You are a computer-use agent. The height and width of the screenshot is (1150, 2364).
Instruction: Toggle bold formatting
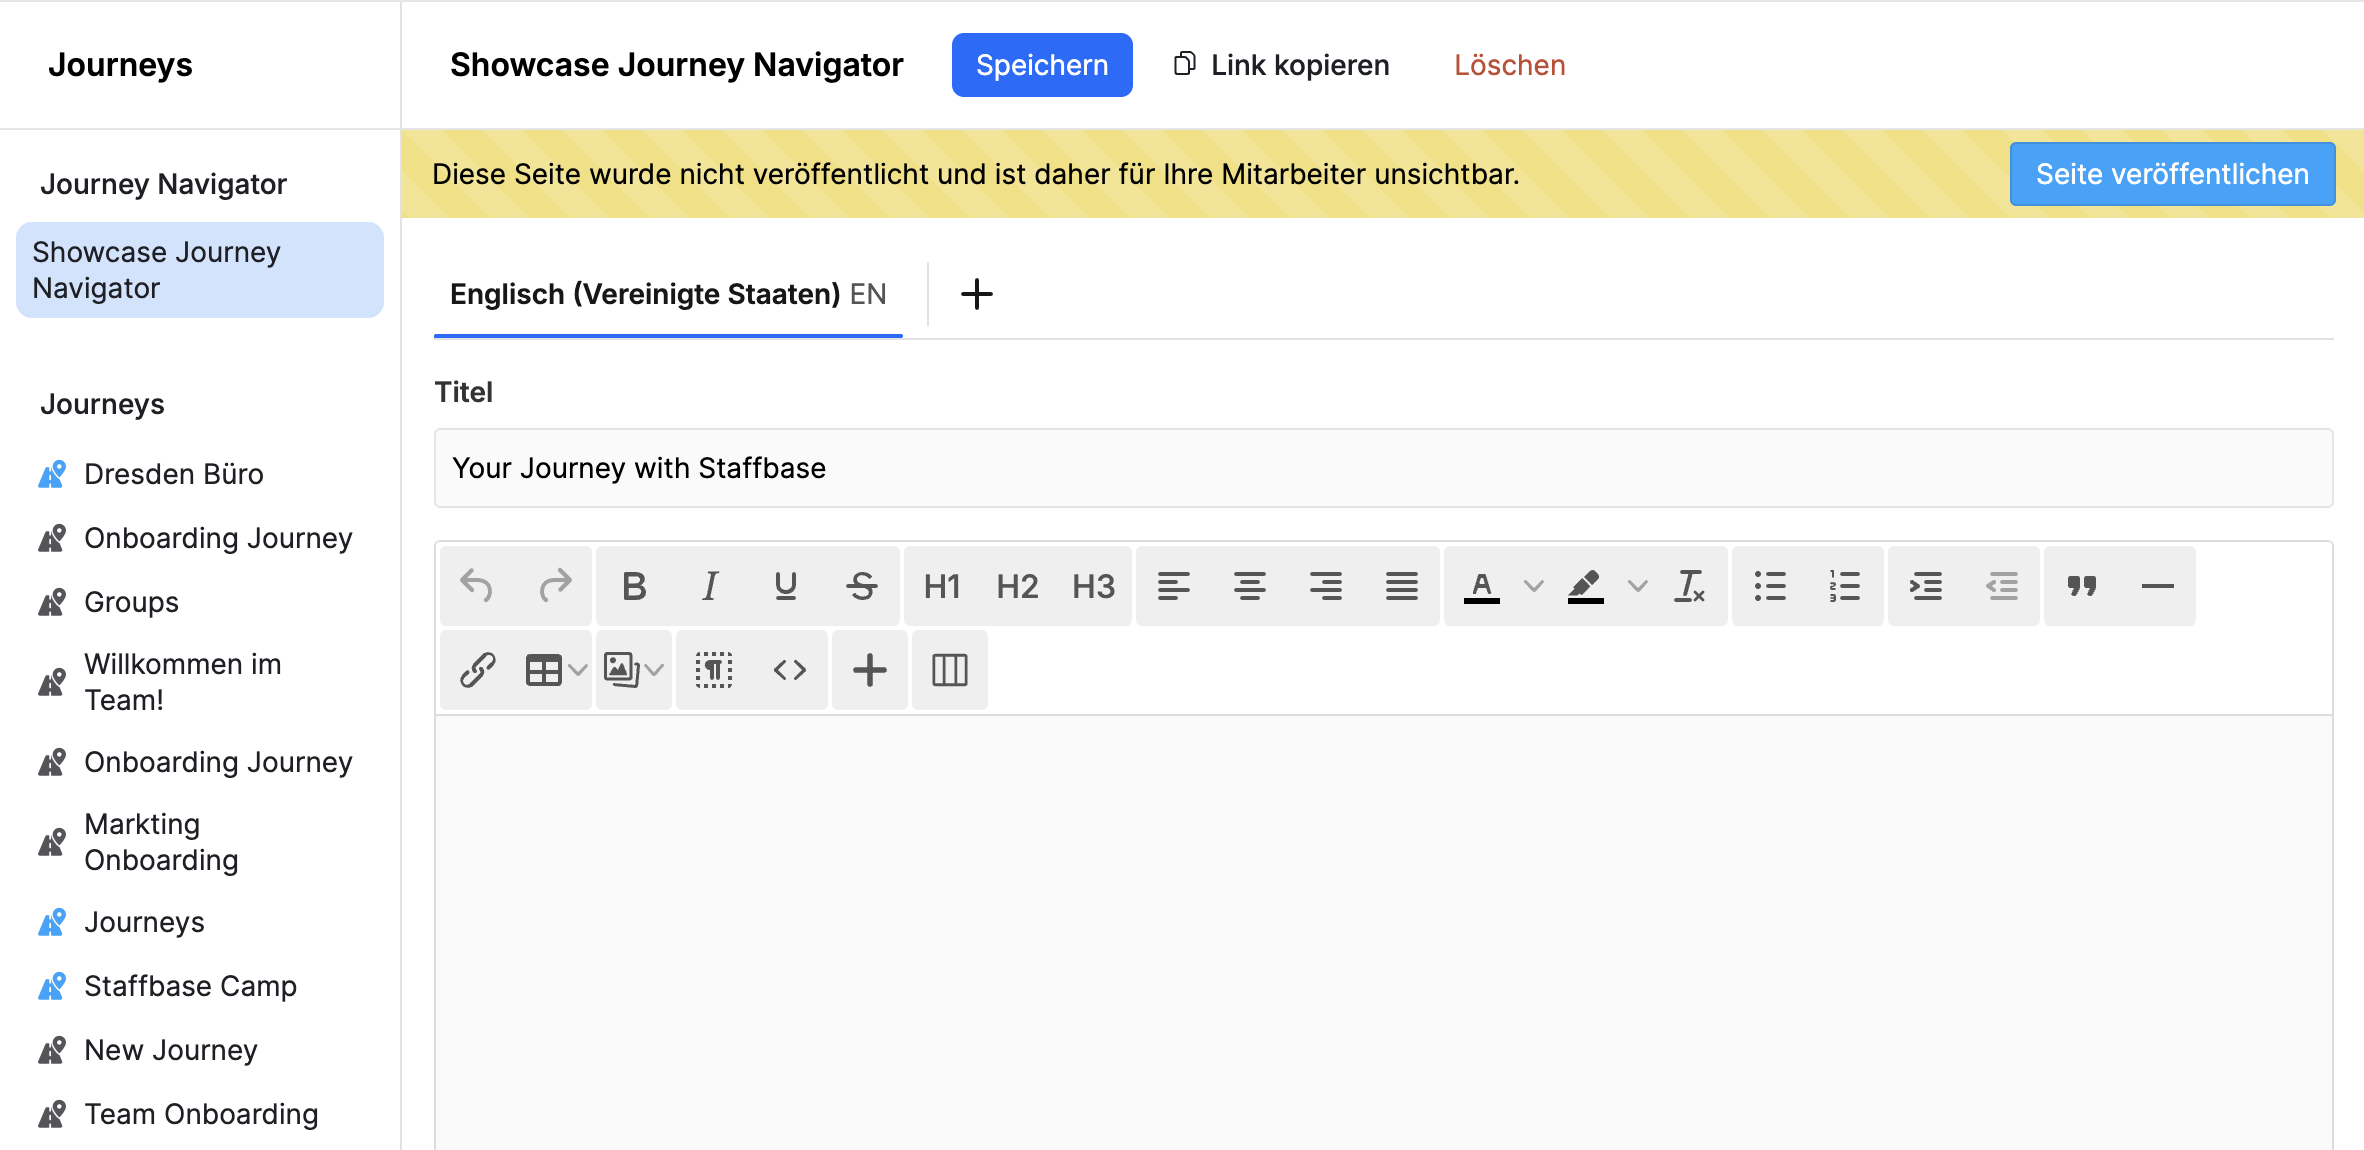click(634, 586)
